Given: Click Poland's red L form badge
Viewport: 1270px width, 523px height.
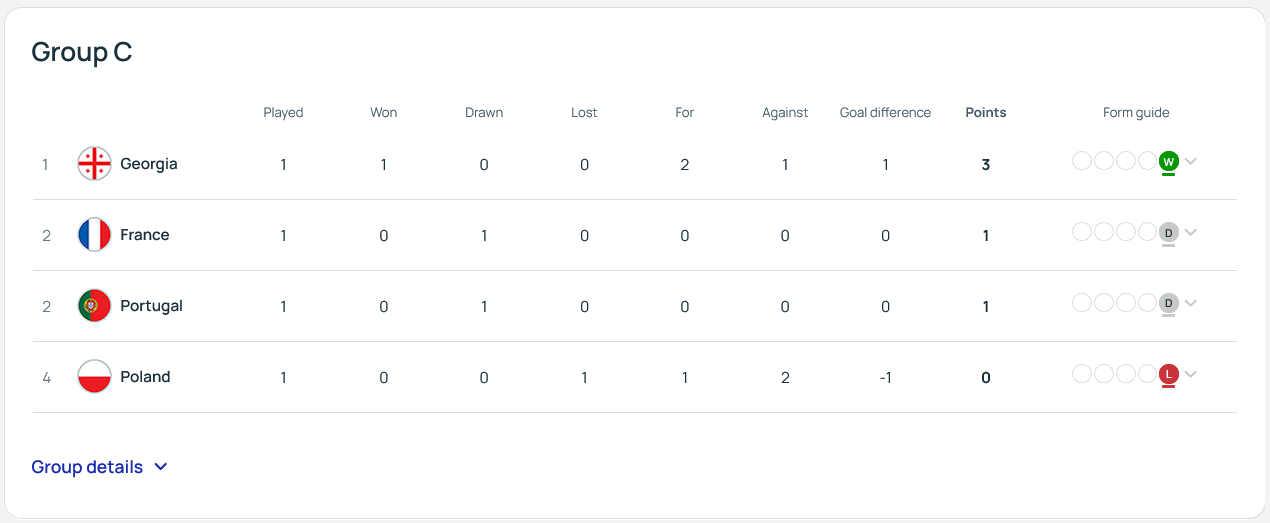Looking at the screenshot, I should pos(1168,374).
